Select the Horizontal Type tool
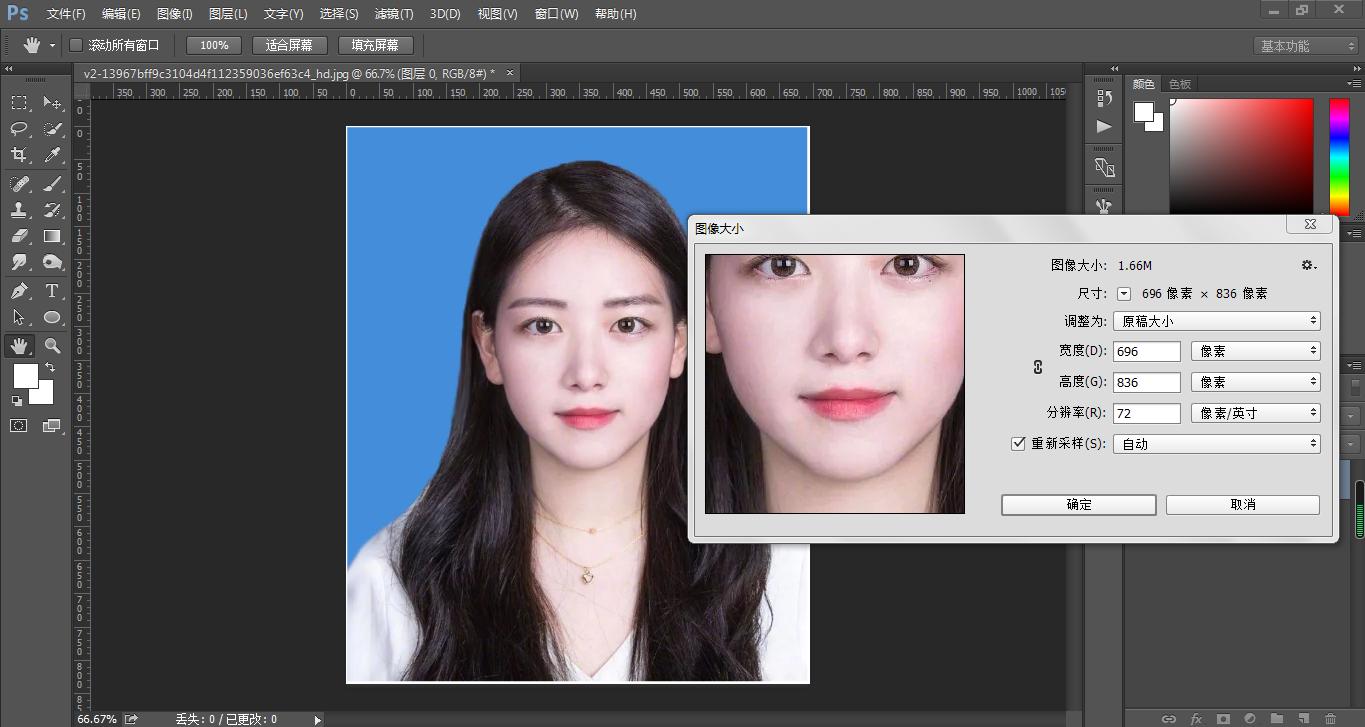1365x727 pixels. 52,291
